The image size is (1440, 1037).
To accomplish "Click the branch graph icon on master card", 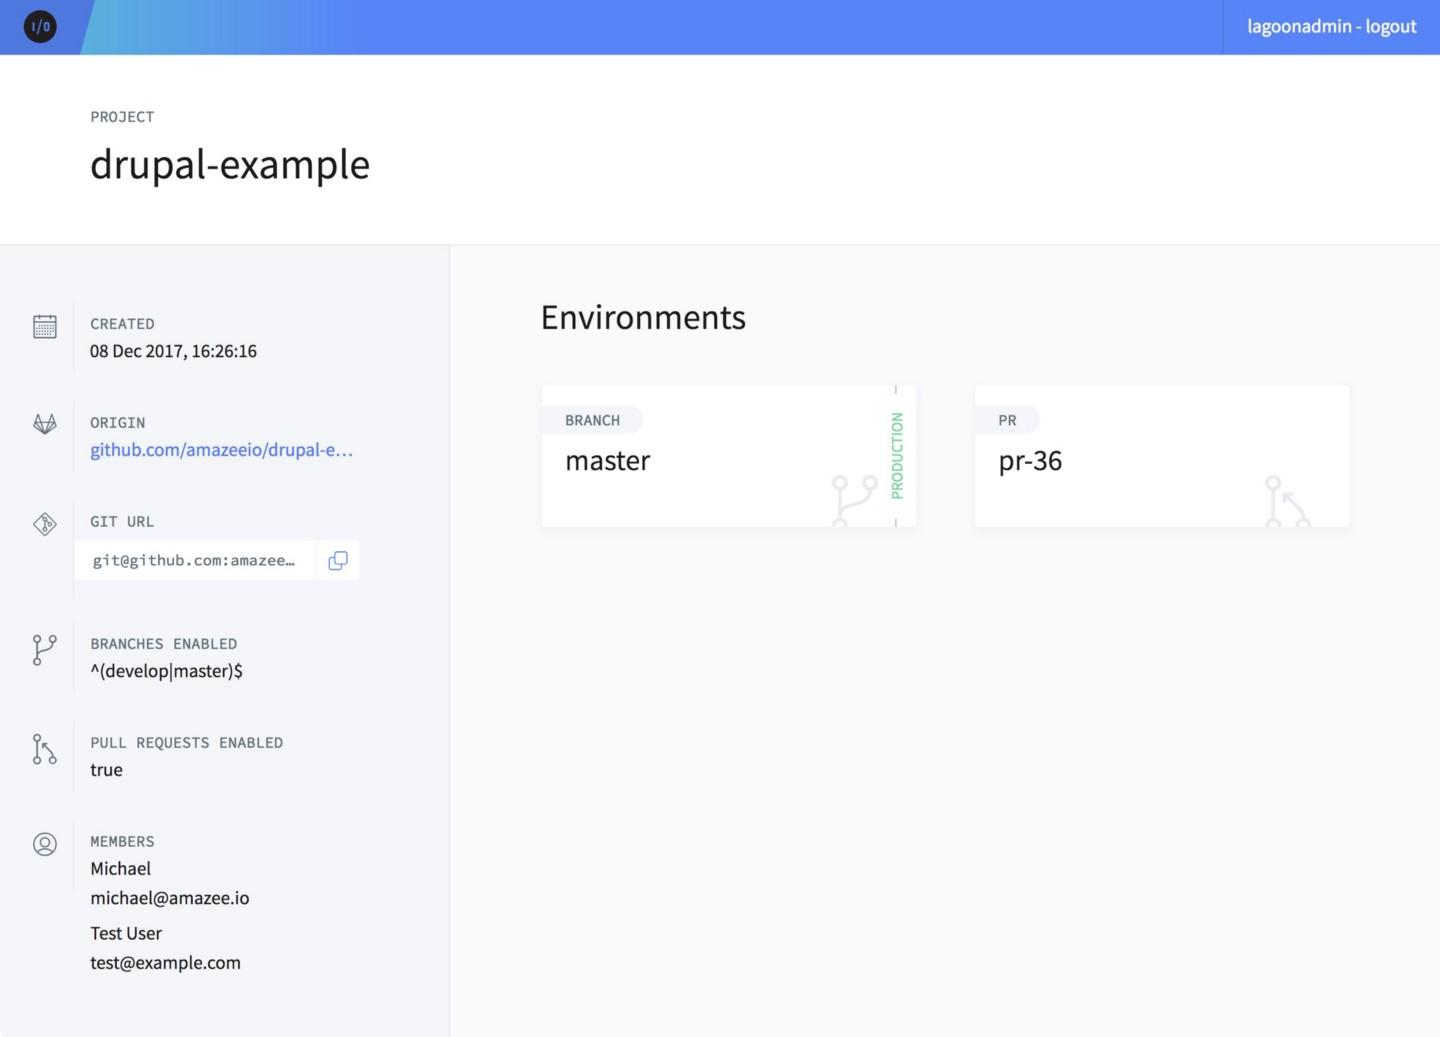I will tap(854, 500).
